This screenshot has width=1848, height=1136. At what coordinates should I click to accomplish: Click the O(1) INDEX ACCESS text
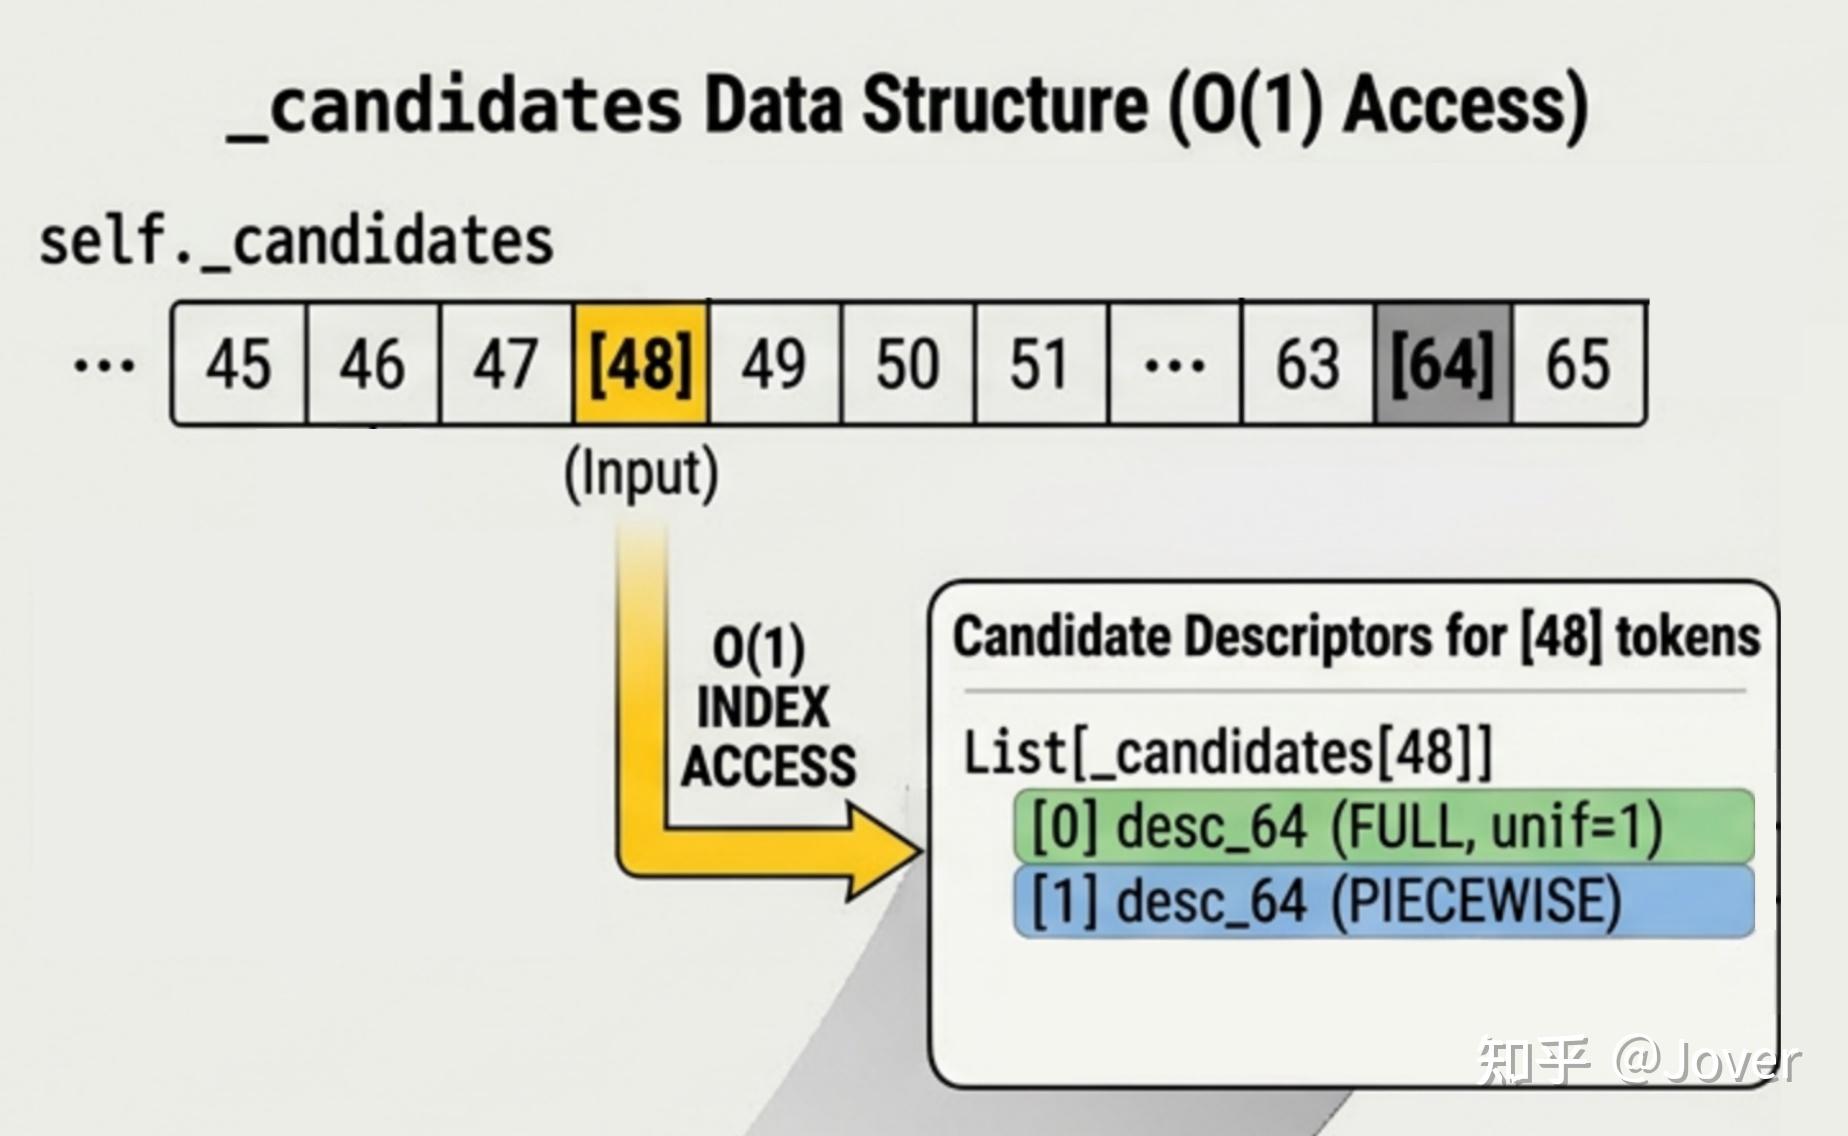[x=767, y=707]
